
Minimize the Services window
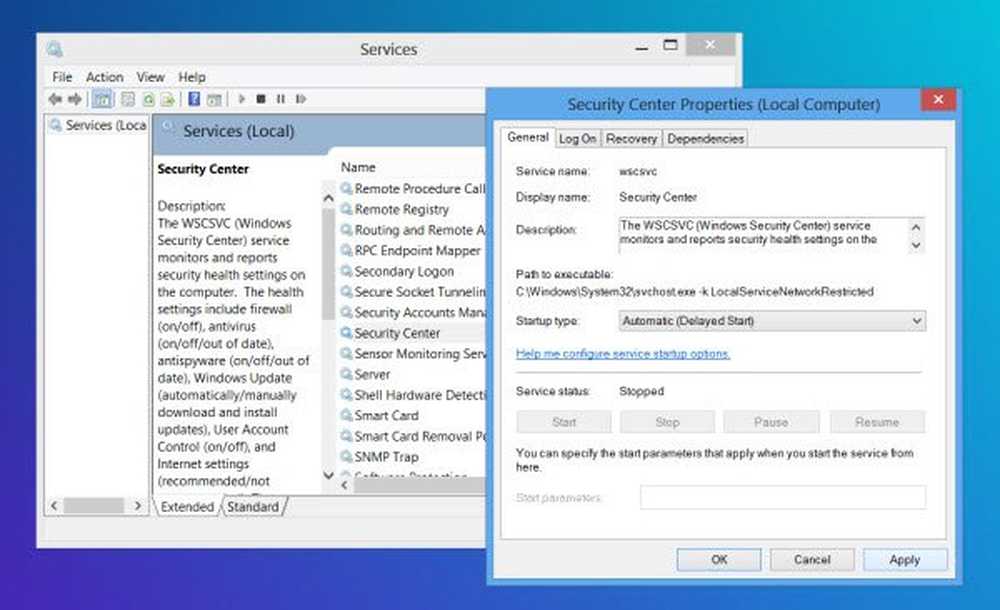(x=642, y=47)
